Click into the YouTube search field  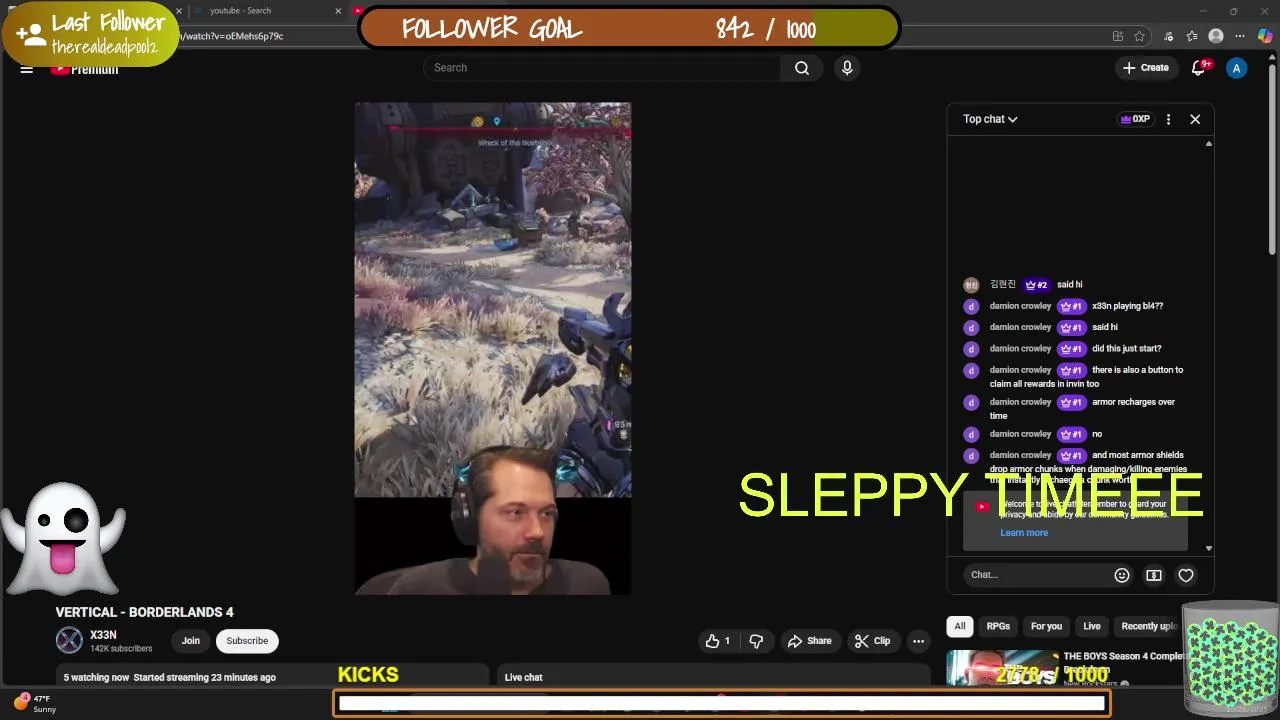[x=602, y=68]
